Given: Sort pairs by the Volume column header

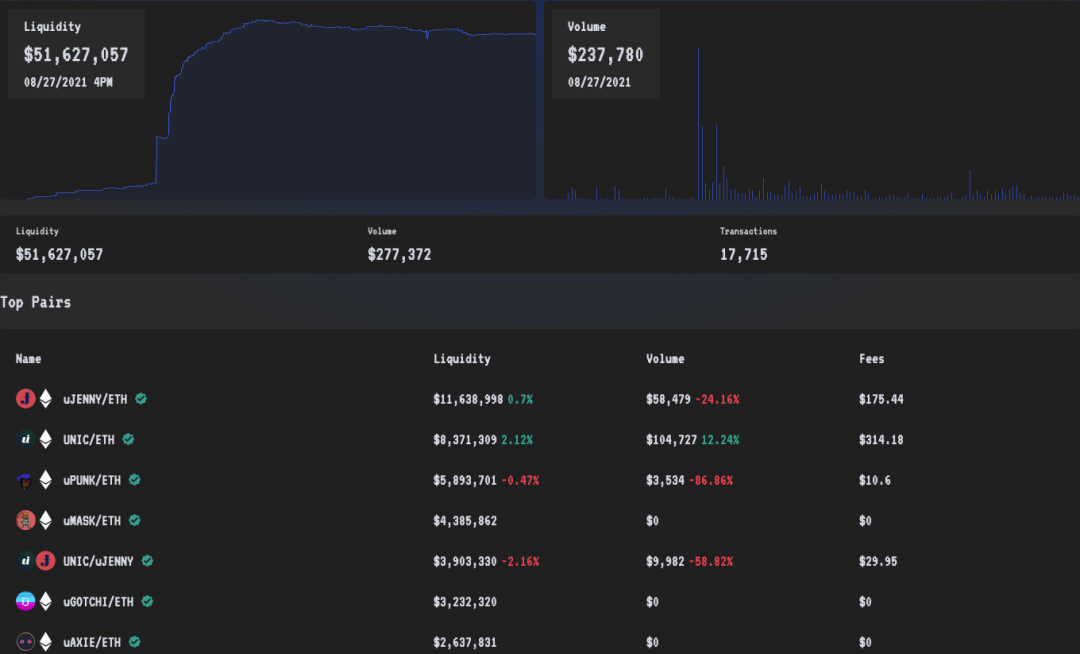Looking at the screenshot, I should 665,359.
